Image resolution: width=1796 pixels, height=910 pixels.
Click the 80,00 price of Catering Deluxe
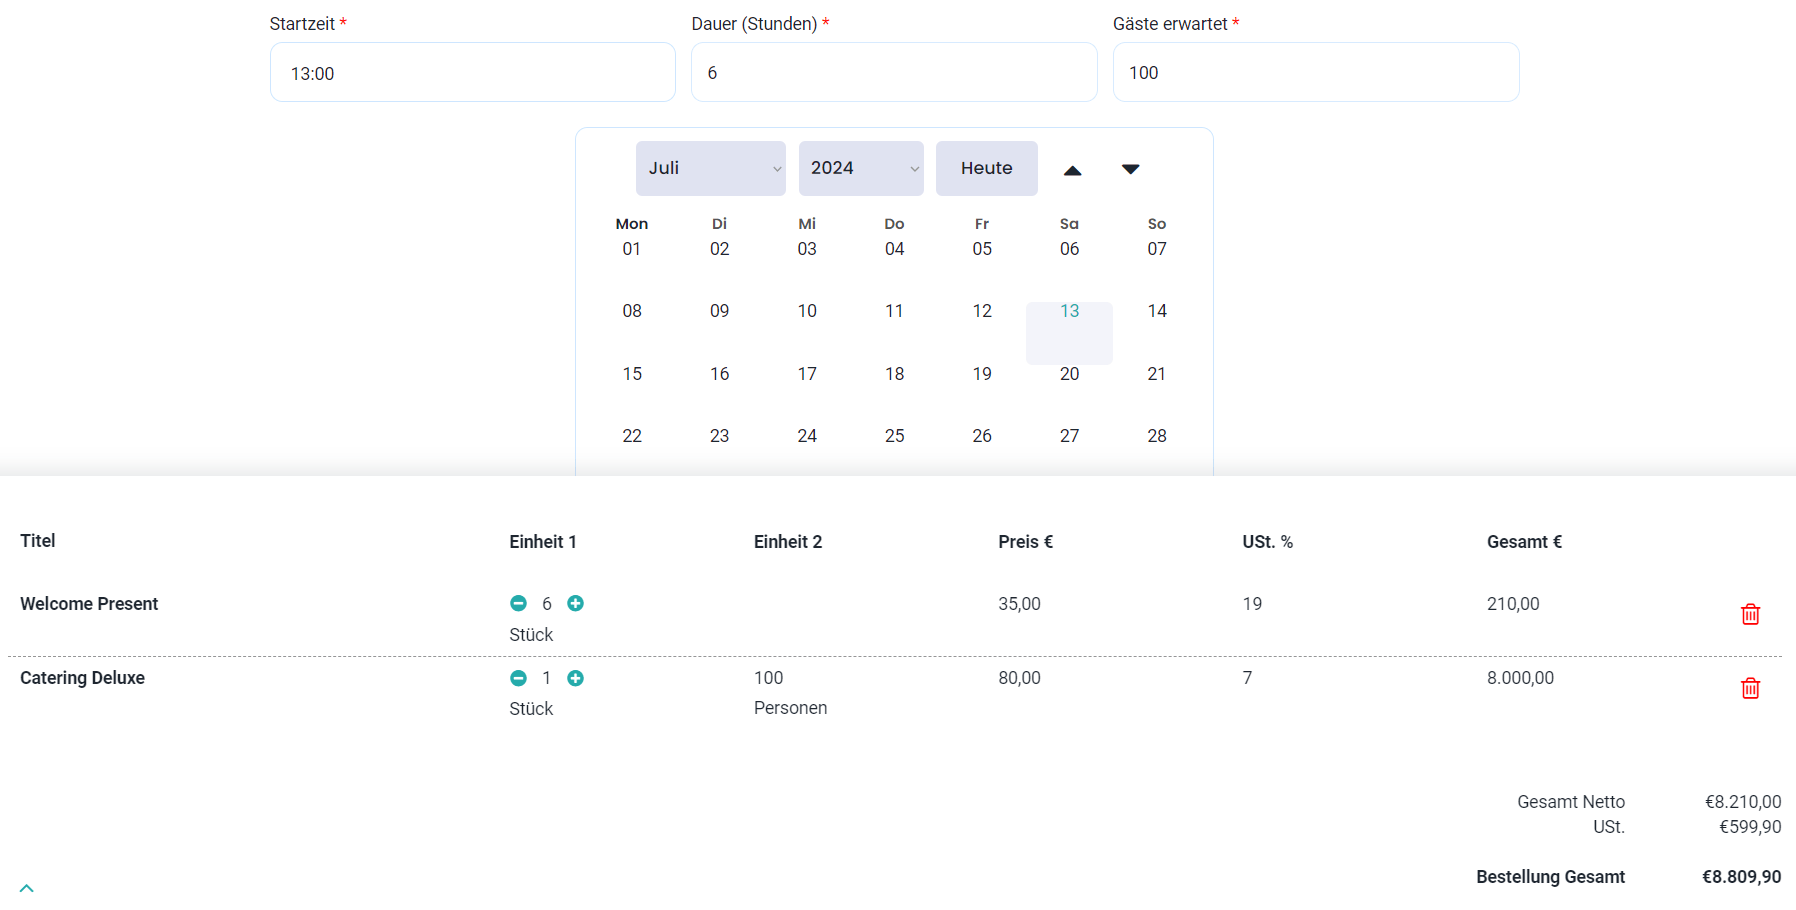(x=1019, y=678)
